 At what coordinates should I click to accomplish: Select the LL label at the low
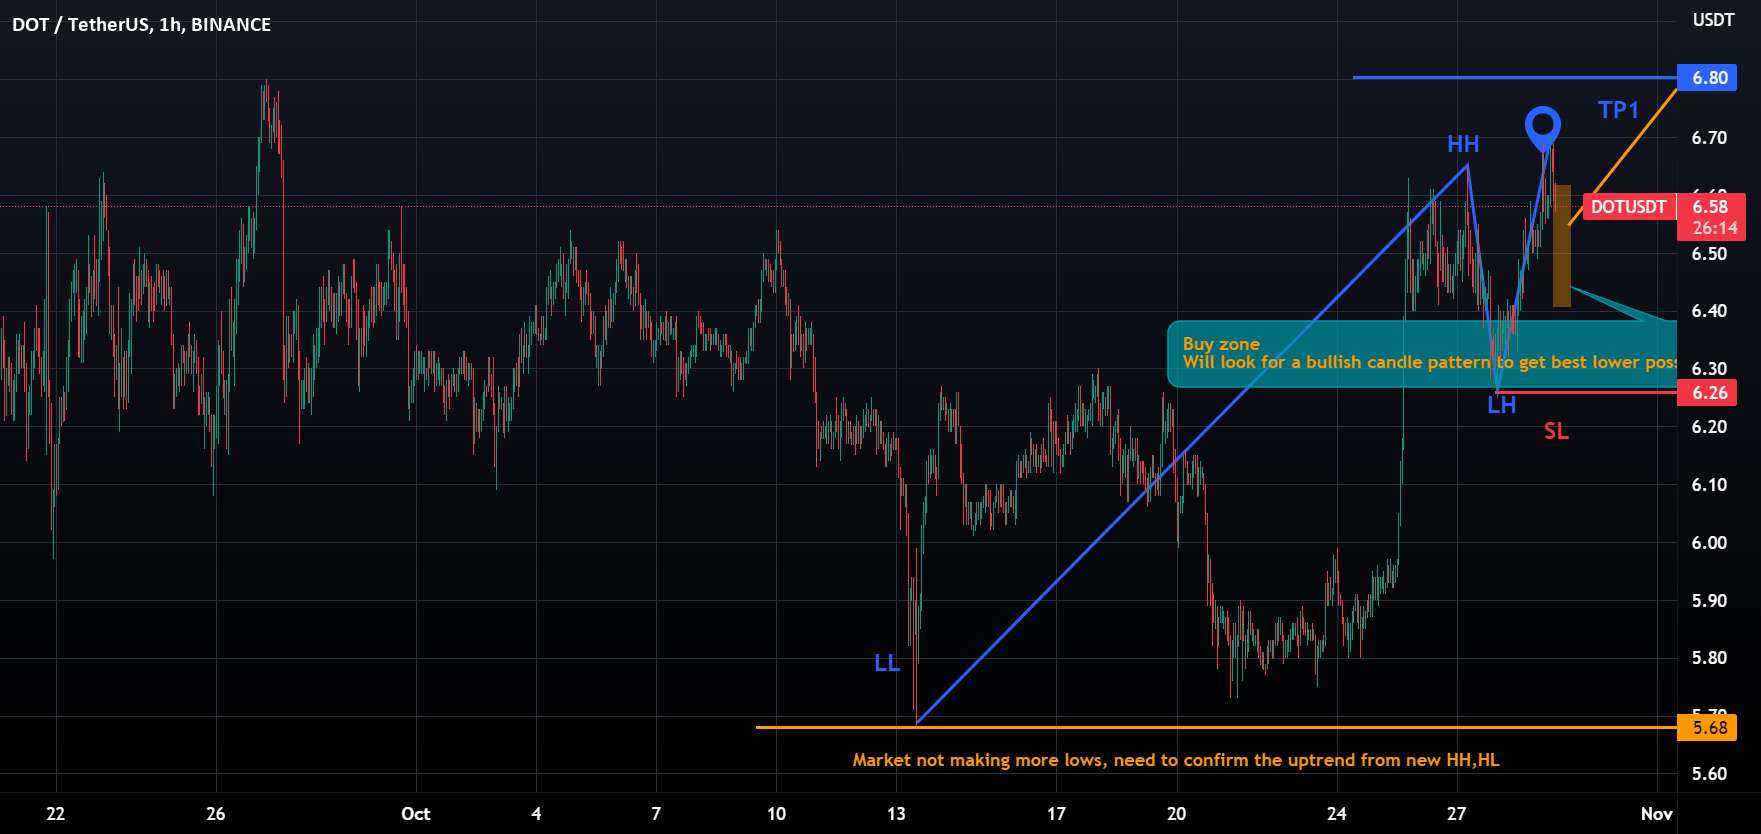click(x=887, y=663)
